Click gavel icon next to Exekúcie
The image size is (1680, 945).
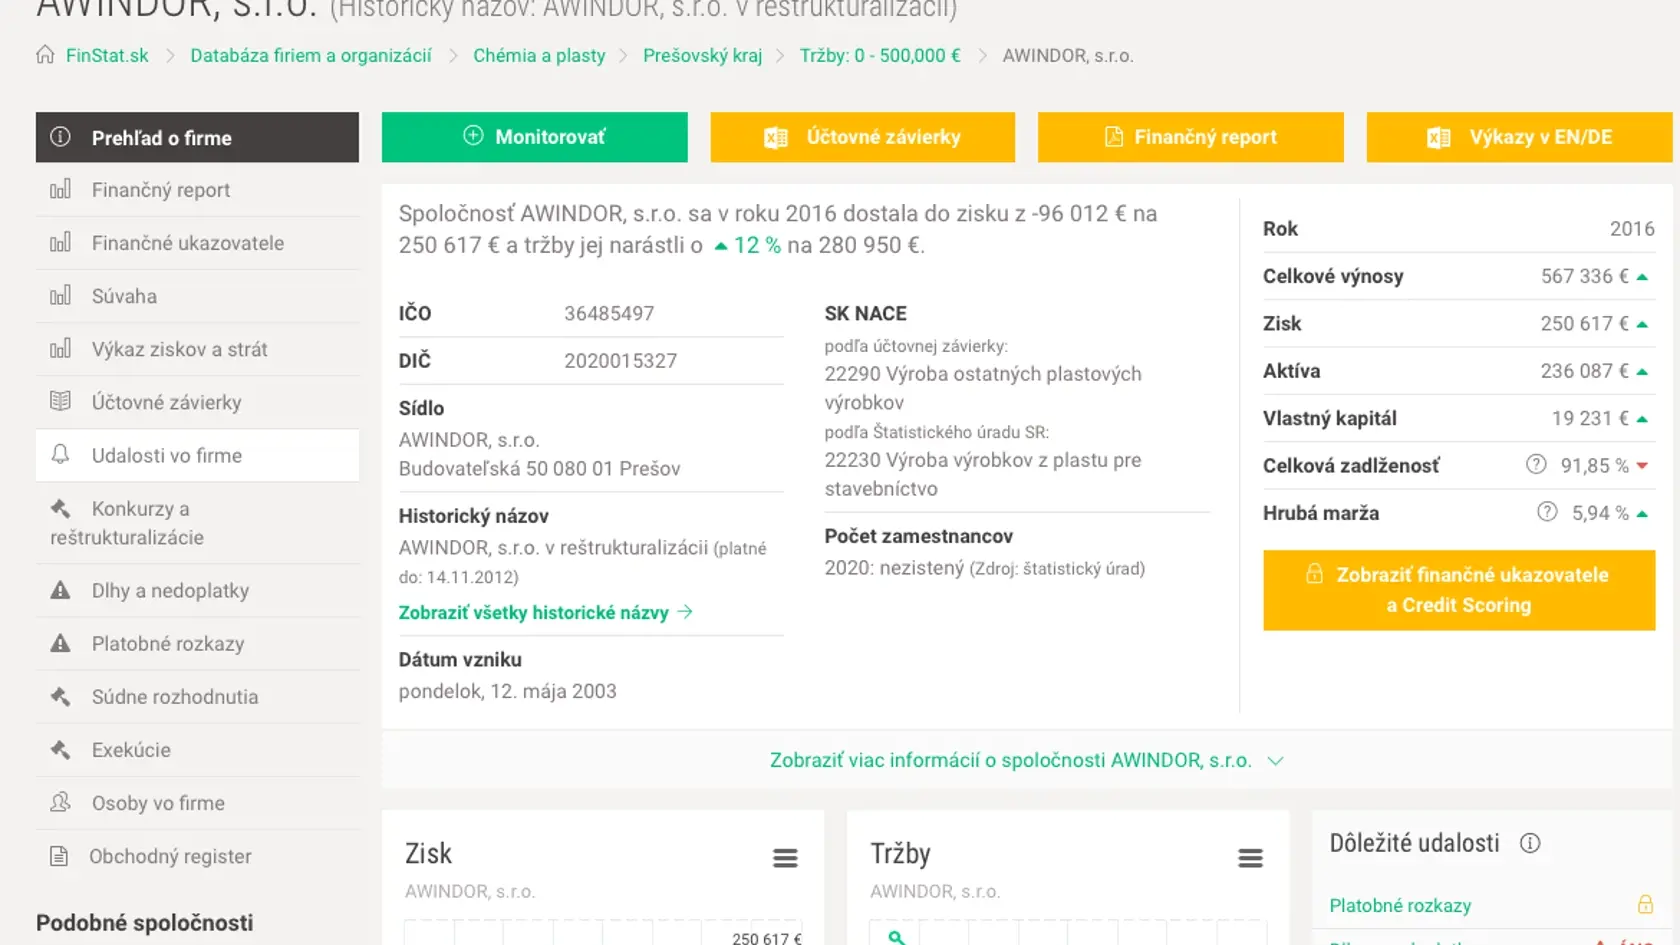click(x=60, y=749)
